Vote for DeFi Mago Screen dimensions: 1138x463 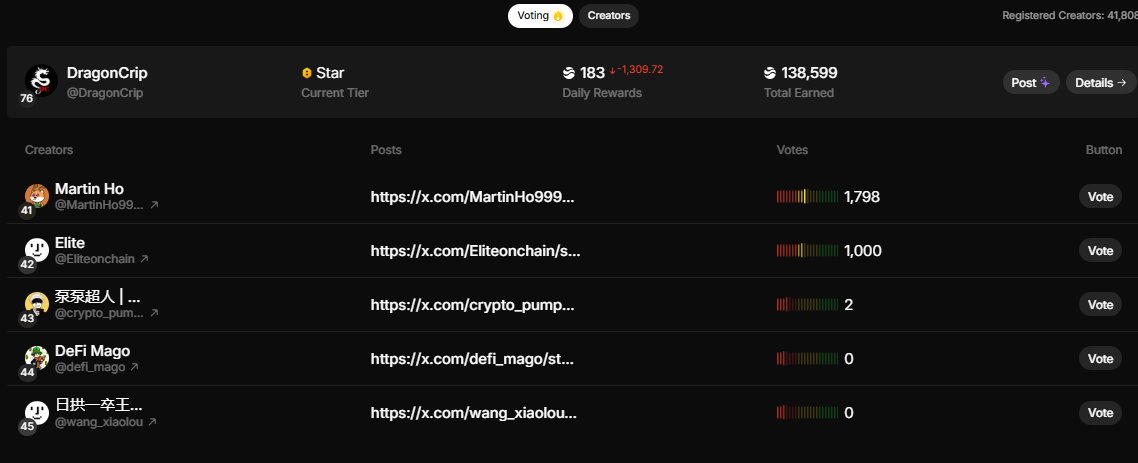click(x=1100, y=358)
